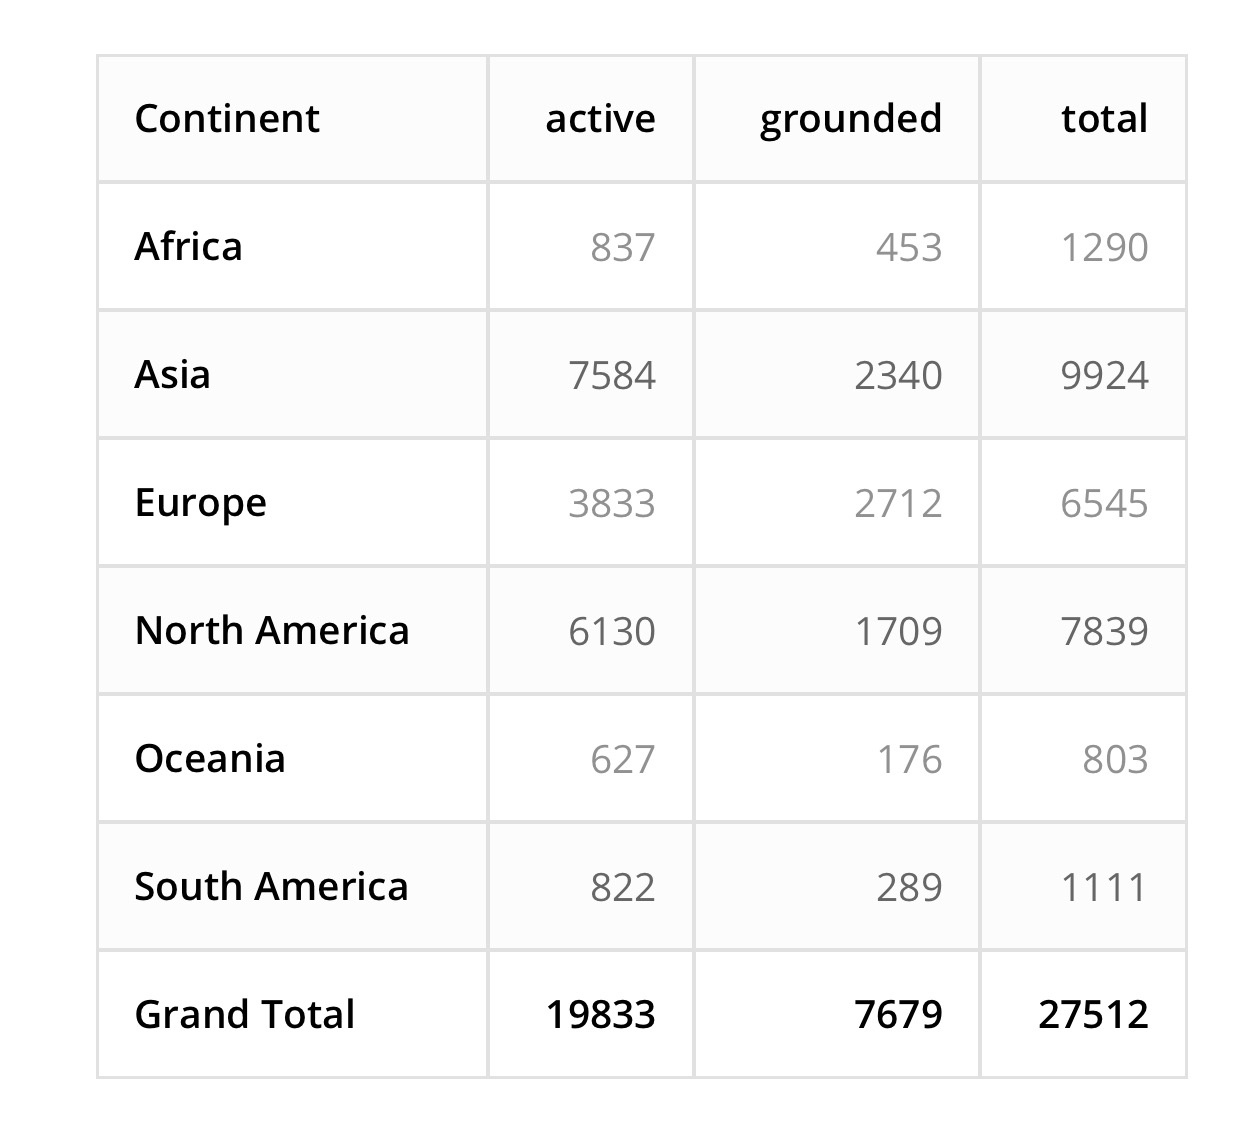Select the Oceania row label

(210, 759)
